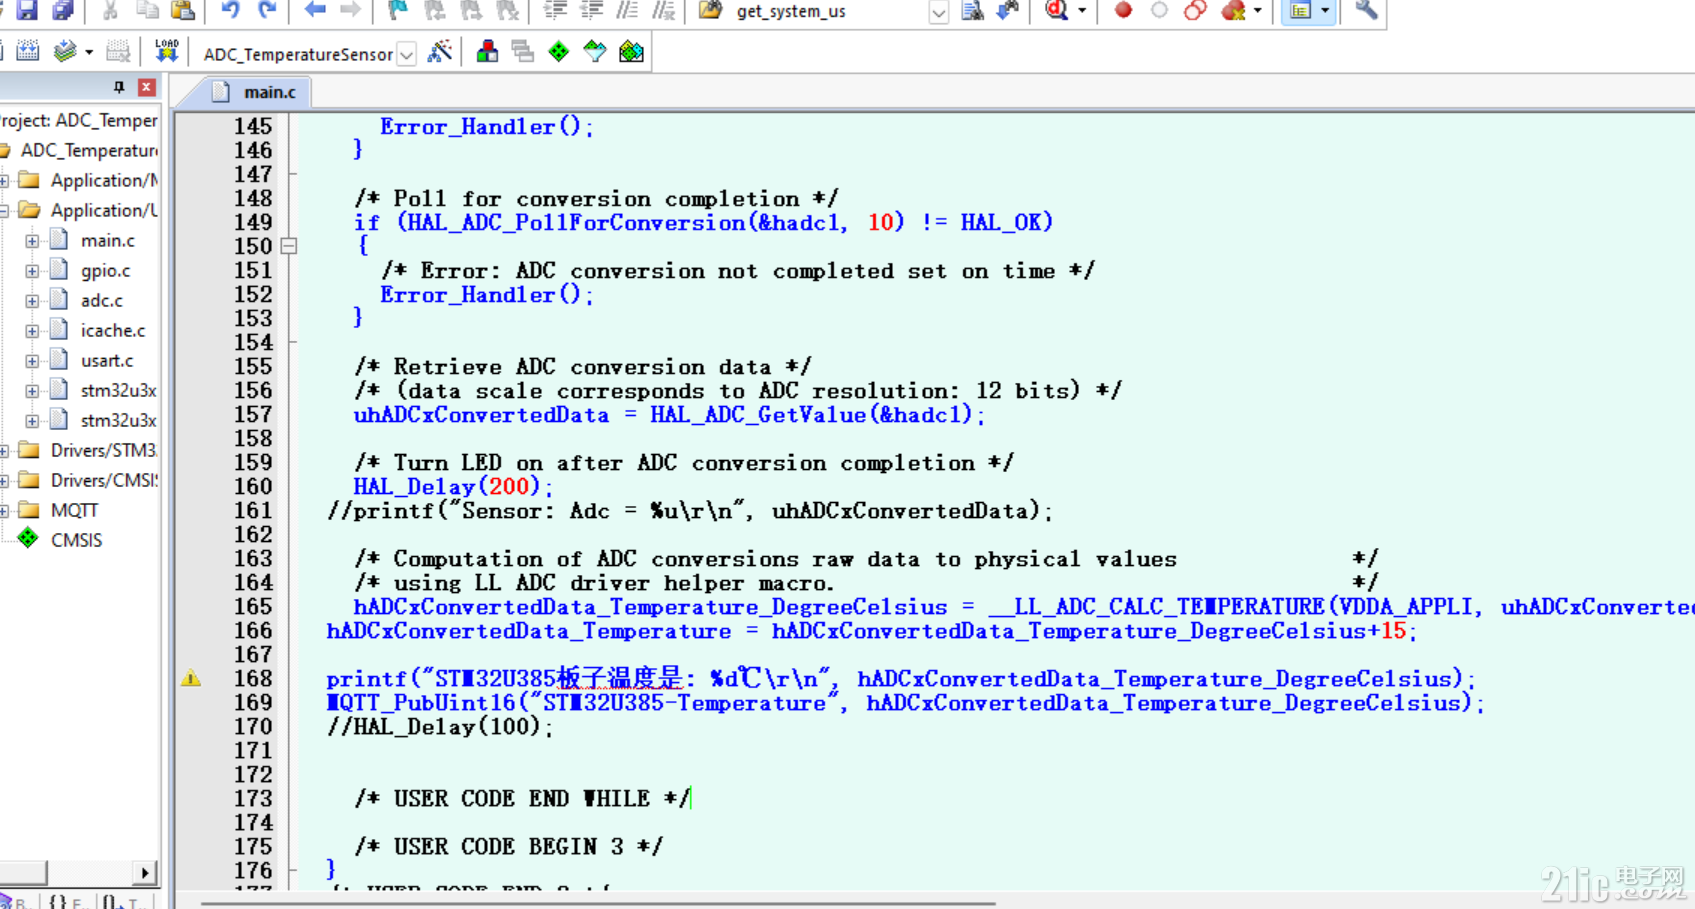Select the Drivers/CMSIS group folder
Screen dimensions: 1695x909
point(104,481)
